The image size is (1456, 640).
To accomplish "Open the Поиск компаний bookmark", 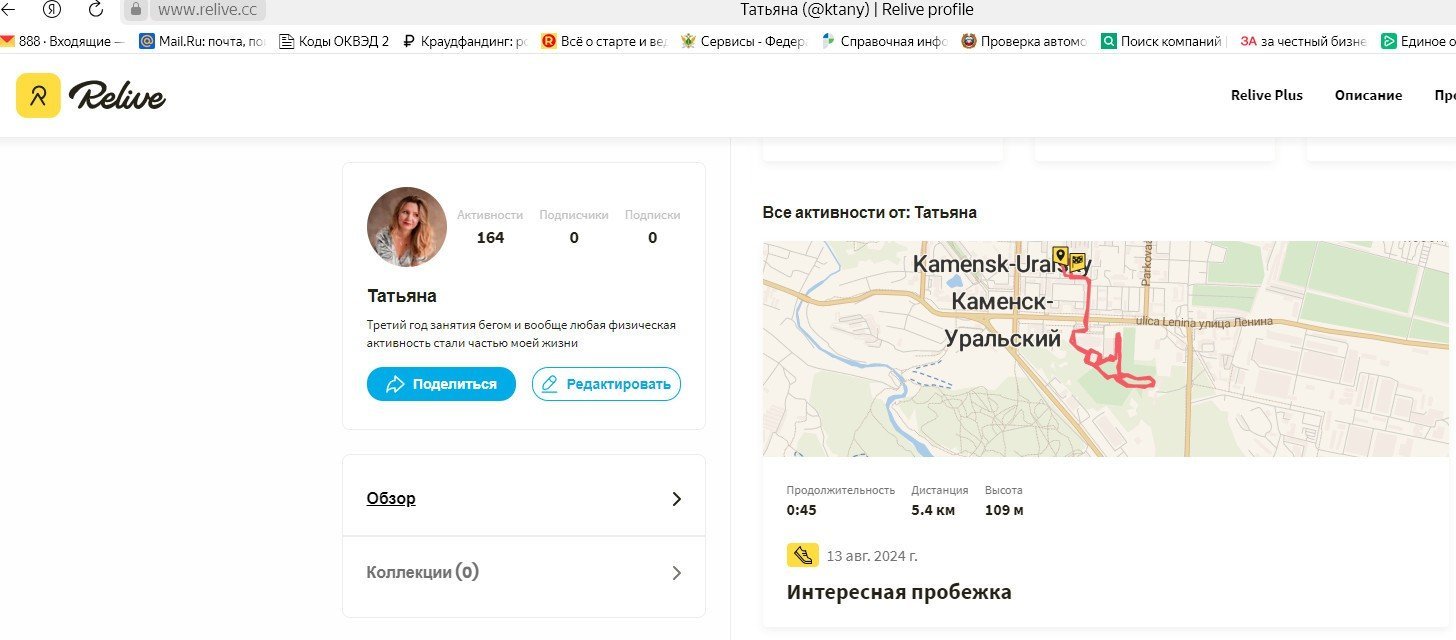I will click(1162, 41).
